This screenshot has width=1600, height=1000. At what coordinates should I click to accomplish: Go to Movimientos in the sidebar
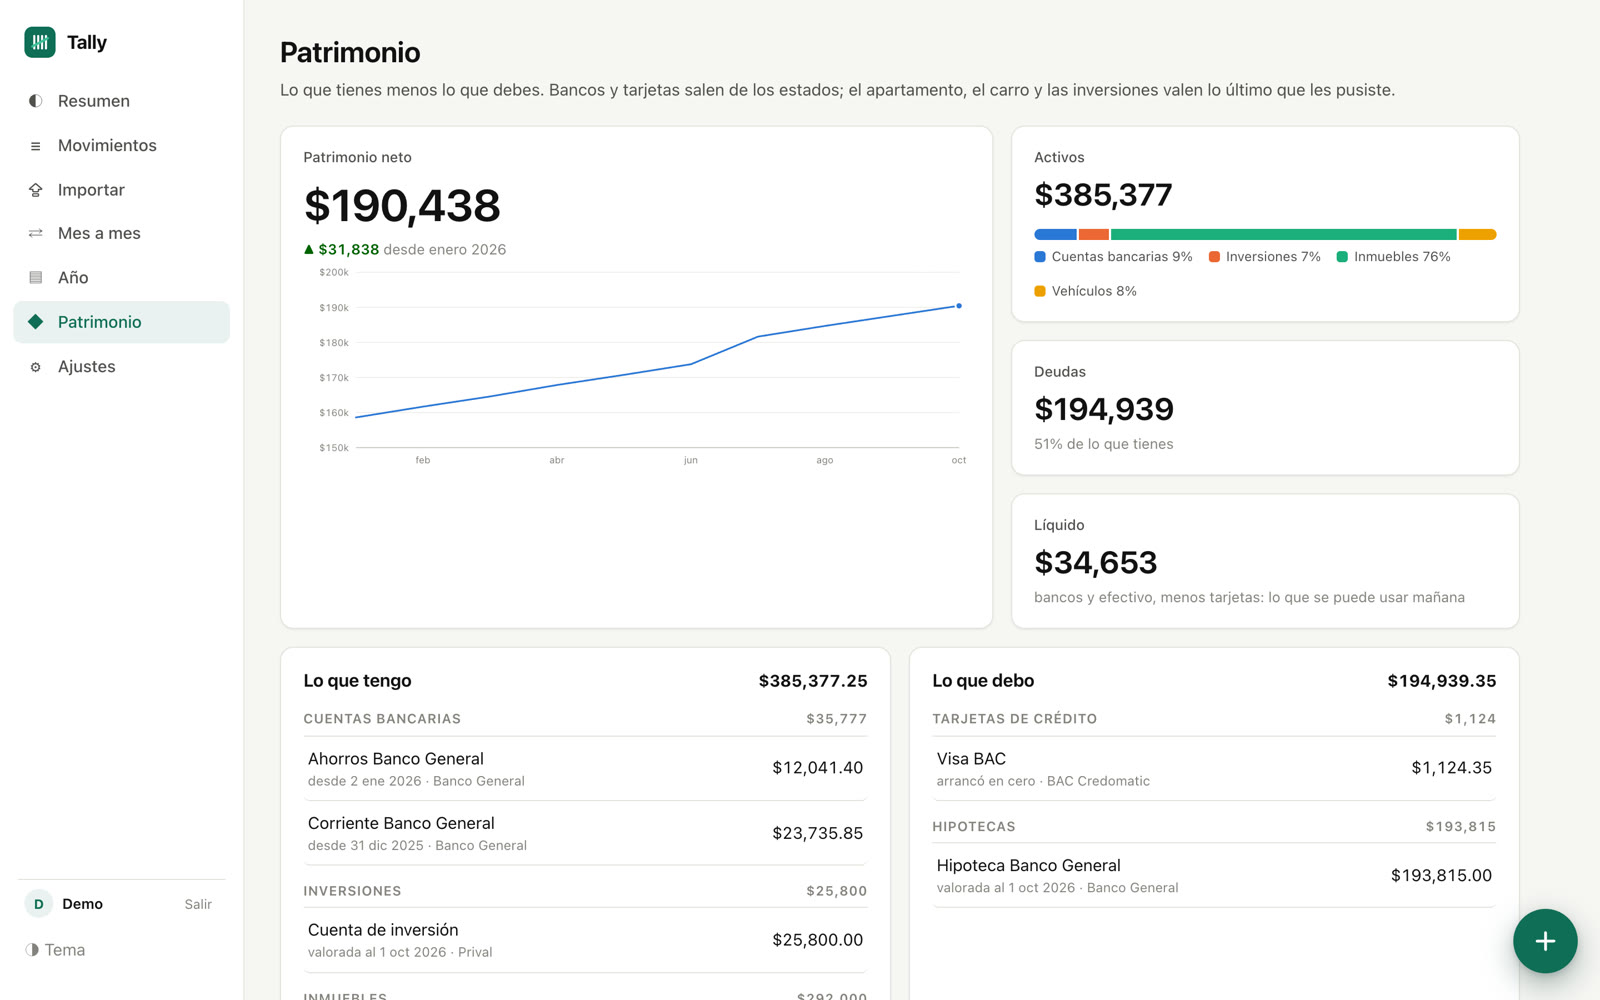pos(121,146)
